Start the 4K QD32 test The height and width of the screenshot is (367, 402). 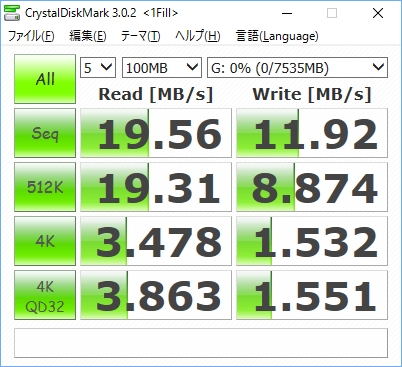pyautogui.click(x=45, y=295)
